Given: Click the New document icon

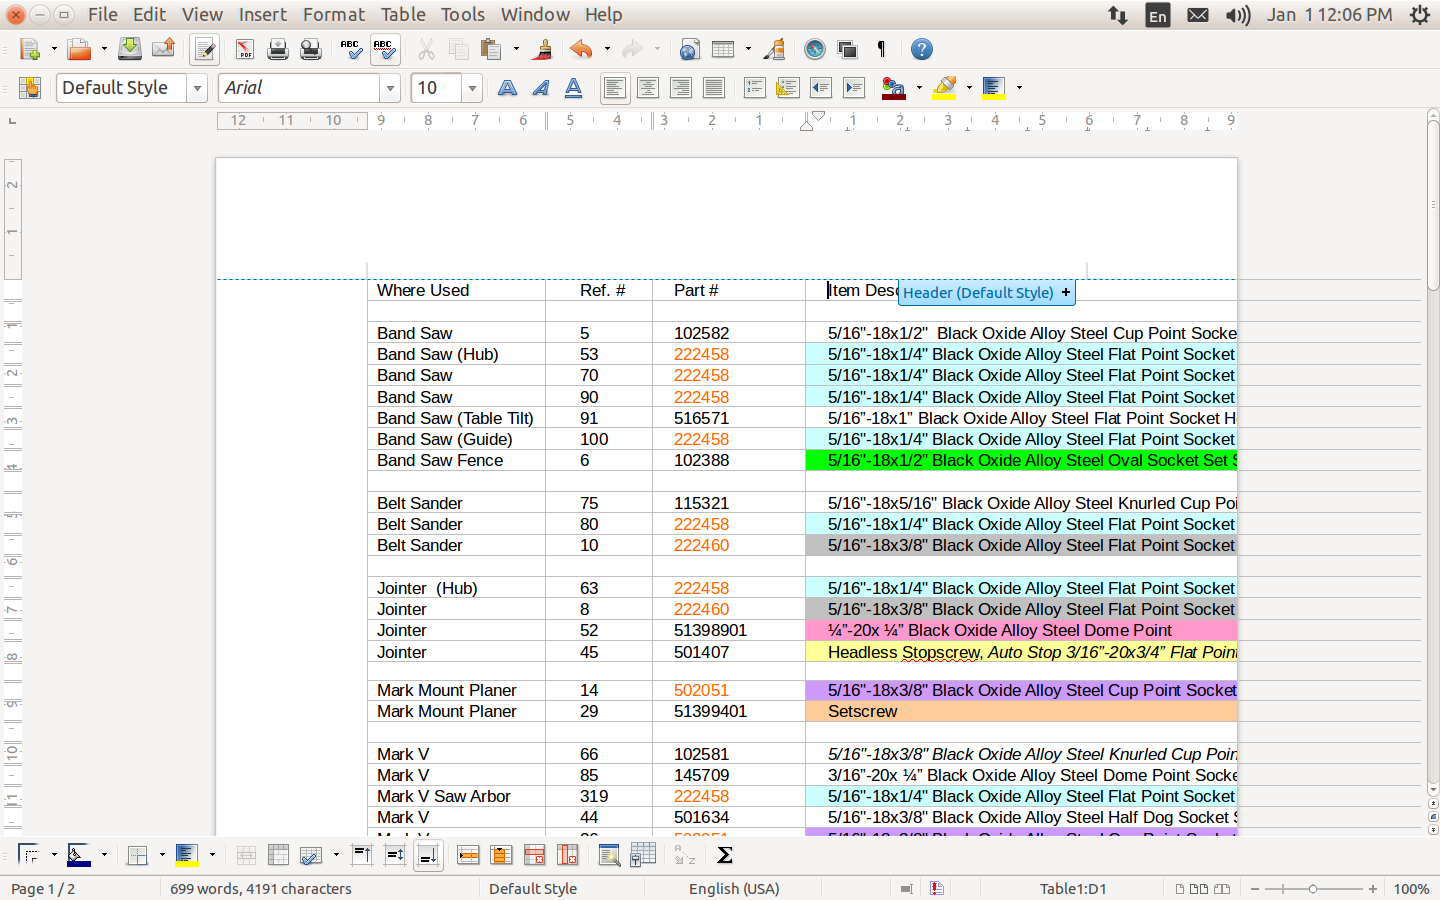Looking at the screenshot, I should [x=29, y=49].
